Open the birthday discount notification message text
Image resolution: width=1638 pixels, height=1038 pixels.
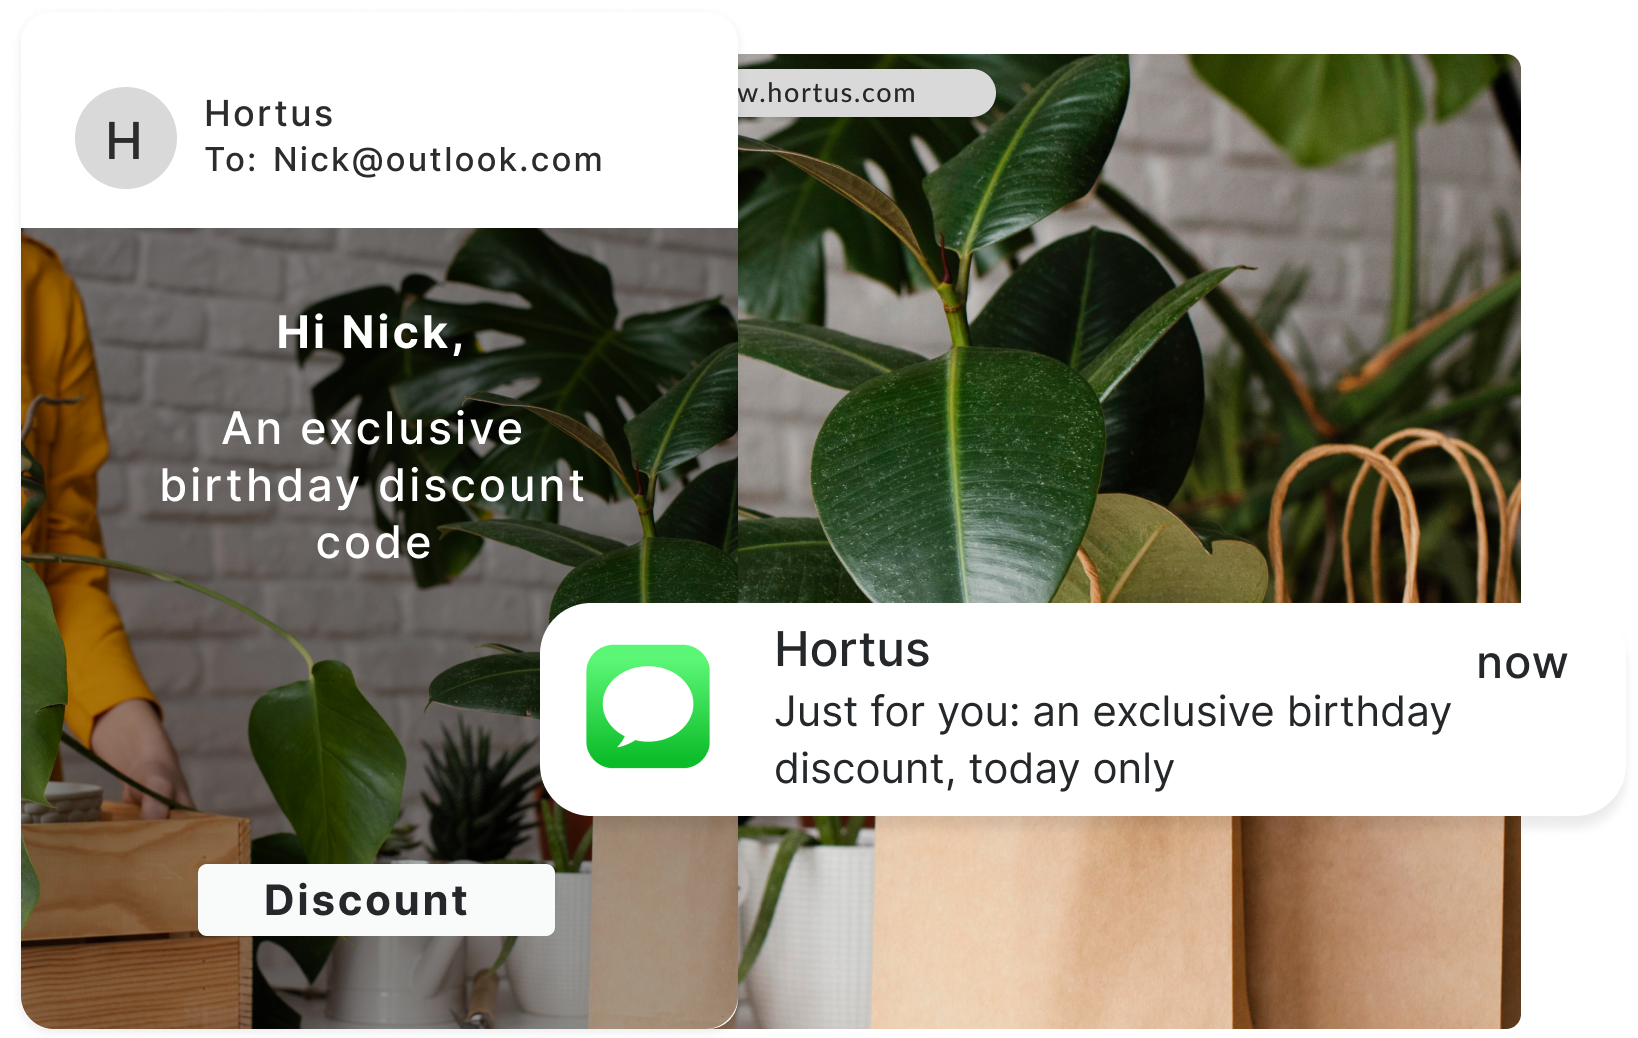[1112, 740]
